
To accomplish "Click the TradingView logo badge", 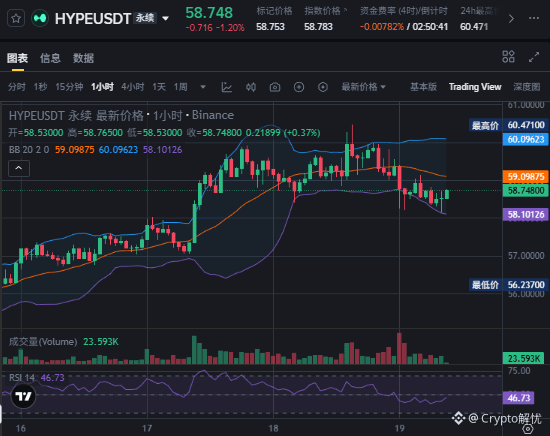I will tap(23, 396).
